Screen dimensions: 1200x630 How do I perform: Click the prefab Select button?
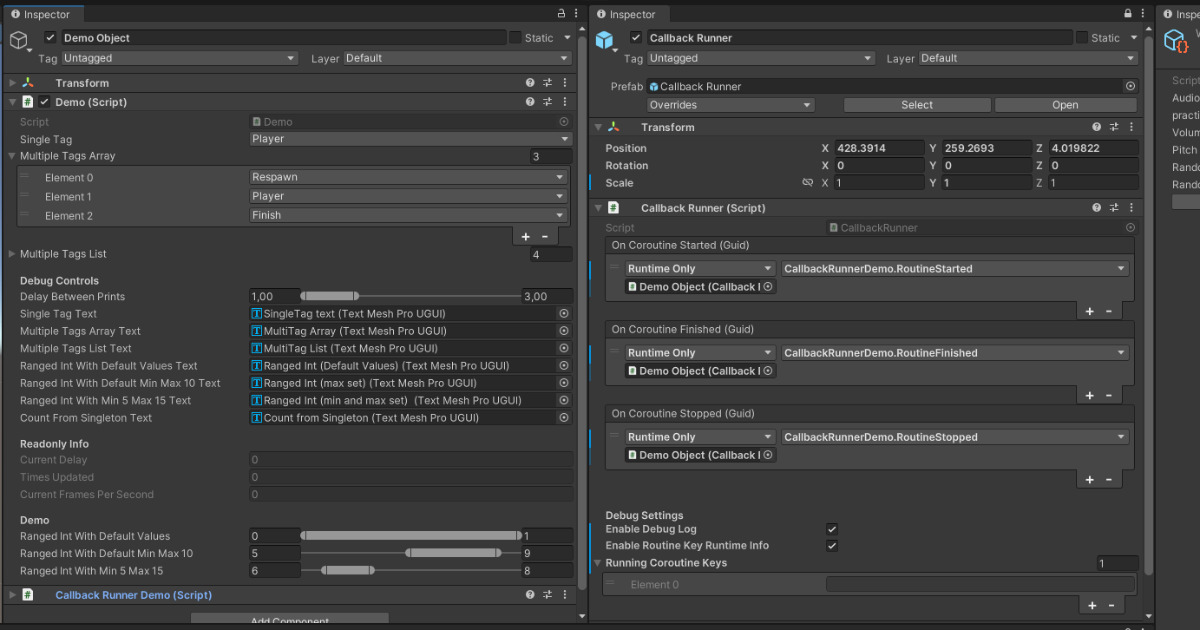point(917,105)
